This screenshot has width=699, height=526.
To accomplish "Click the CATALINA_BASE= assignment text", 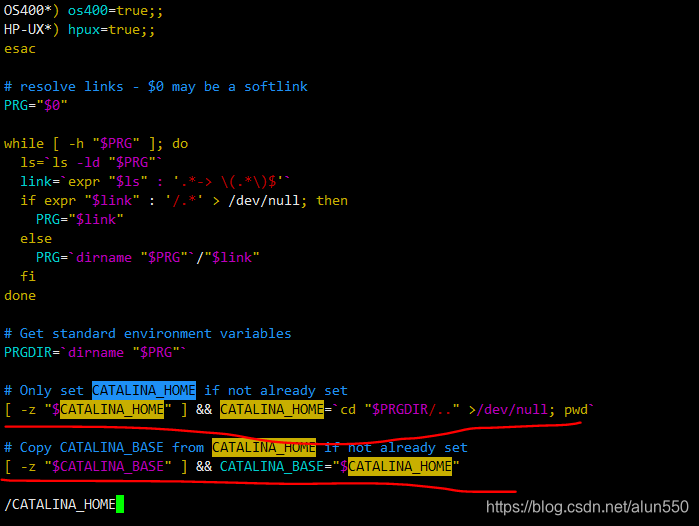I will (276, 466).
